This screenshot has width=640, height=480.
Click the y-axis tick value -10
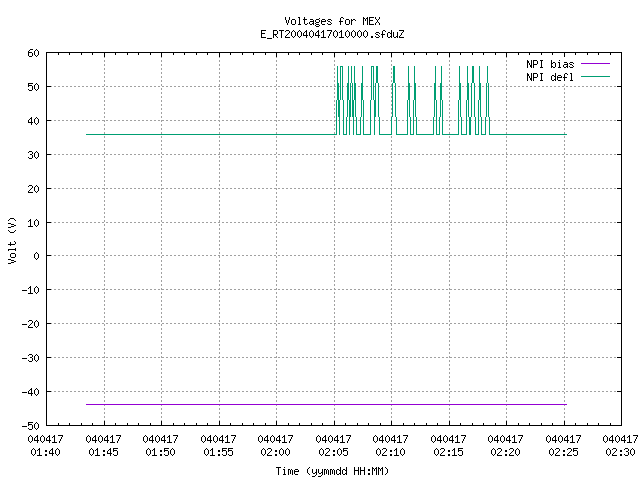coord(31,290)
